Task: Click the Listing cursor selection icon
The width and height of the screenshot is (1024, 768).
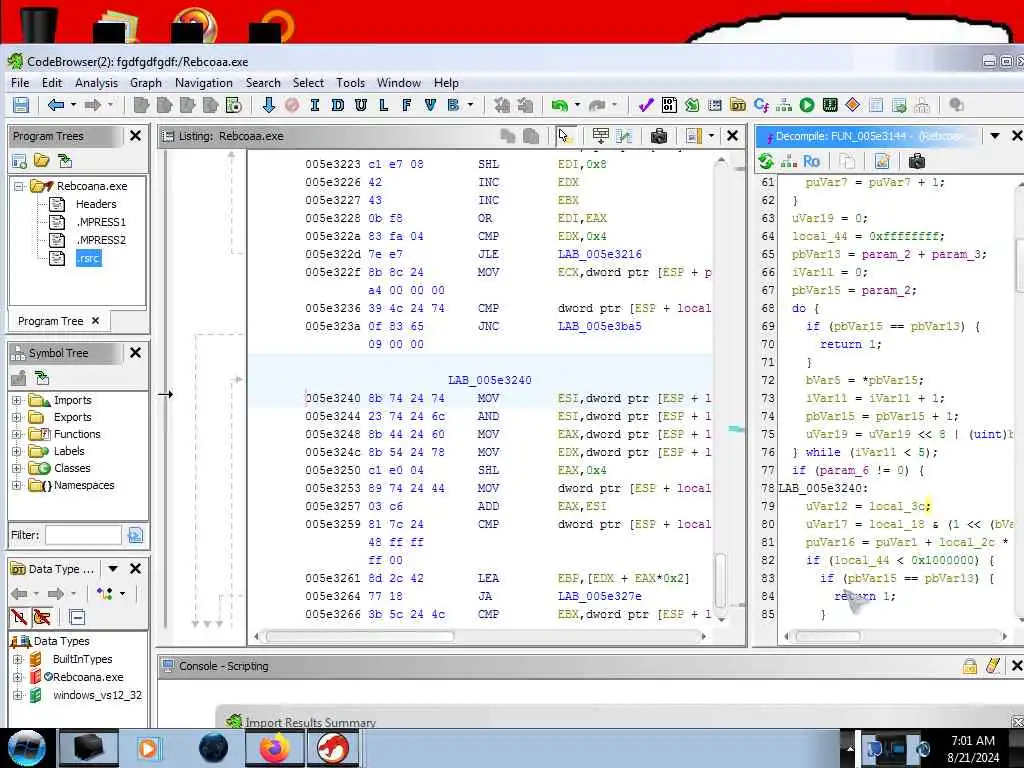Action: tap(564, 136)
